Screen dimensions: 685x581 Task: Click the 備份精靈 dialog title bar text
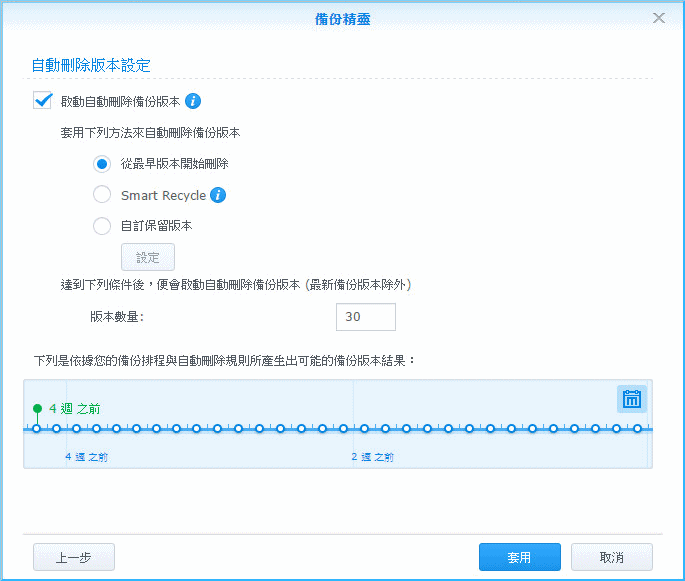click(342, 18)
